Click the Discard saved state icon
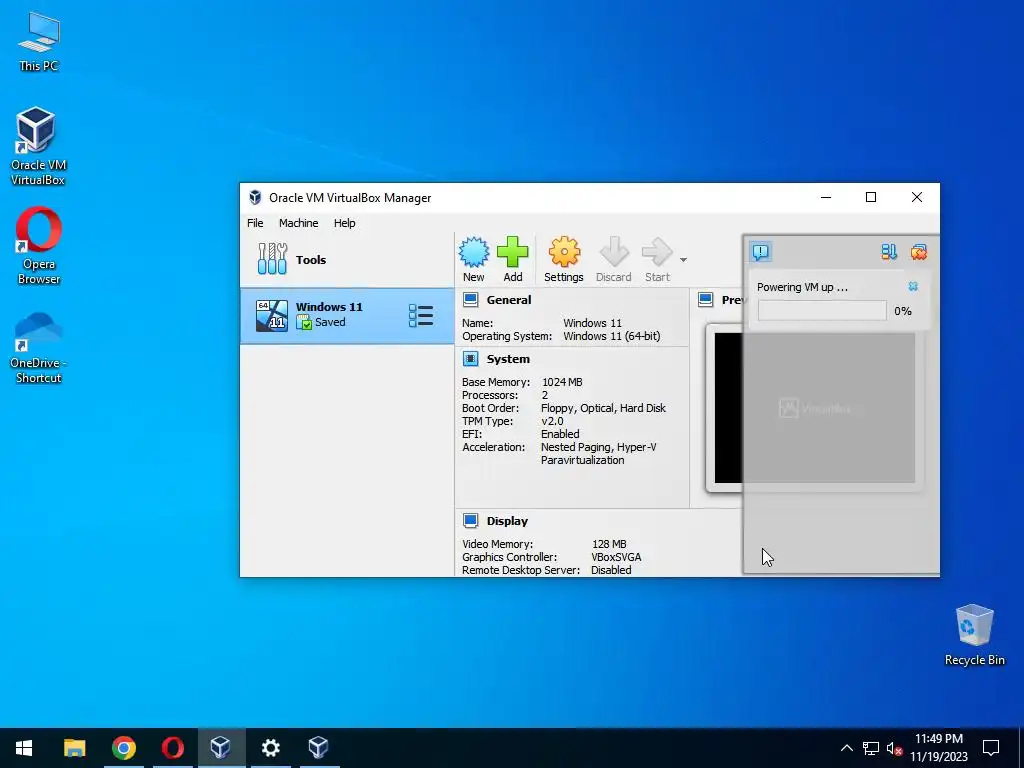 click(614, 253)
